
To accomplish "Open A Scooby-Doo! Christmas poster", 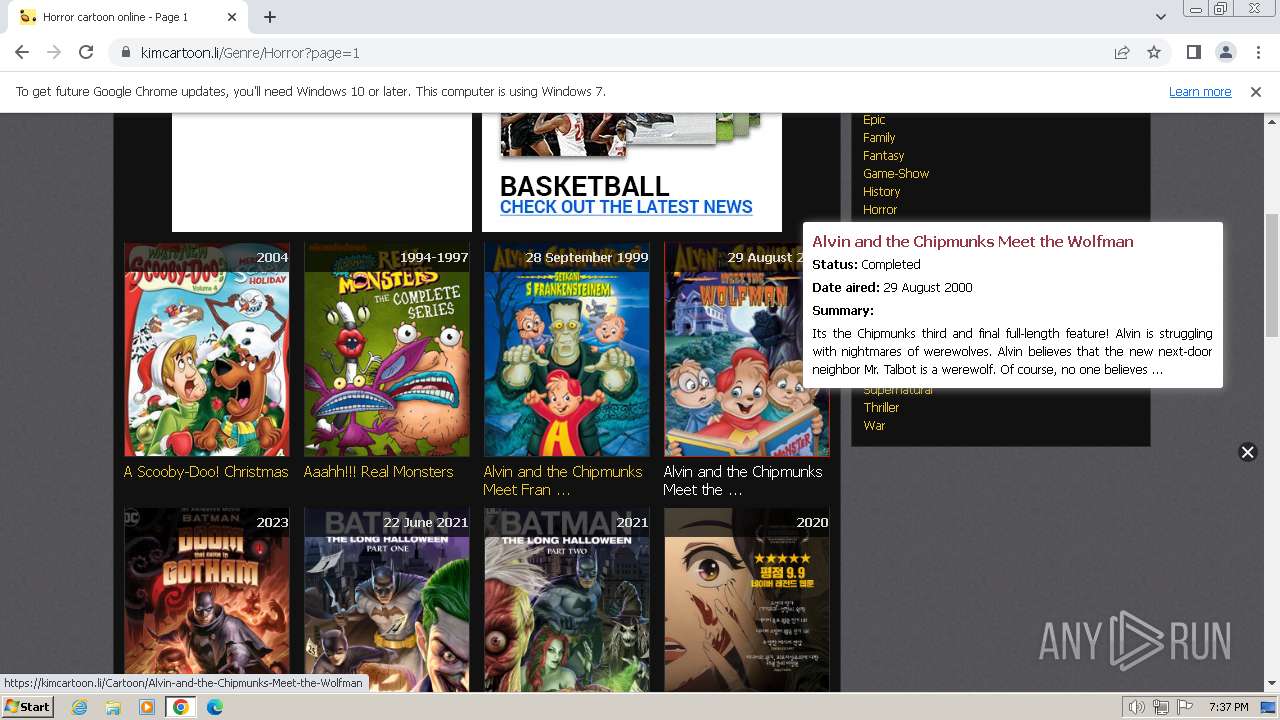I will [x=207, y=349].
